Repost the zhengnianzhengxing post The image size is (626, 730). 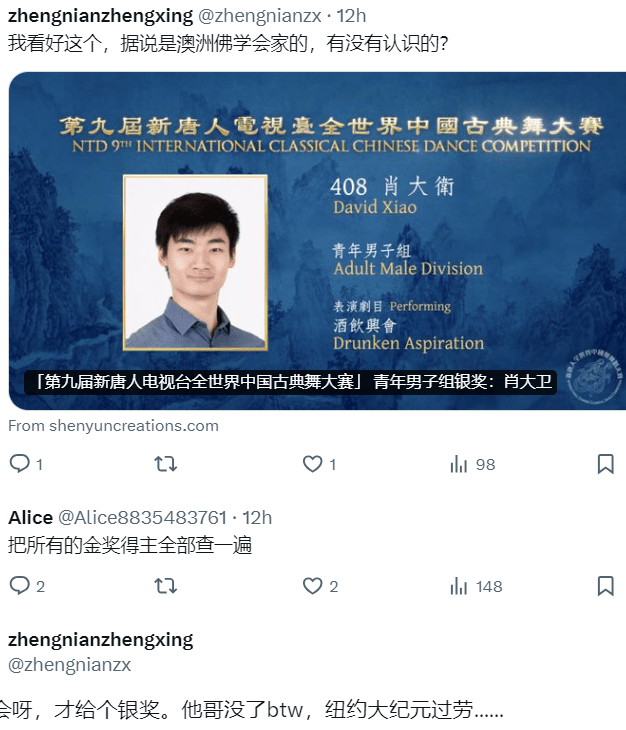tap(165, 464)
